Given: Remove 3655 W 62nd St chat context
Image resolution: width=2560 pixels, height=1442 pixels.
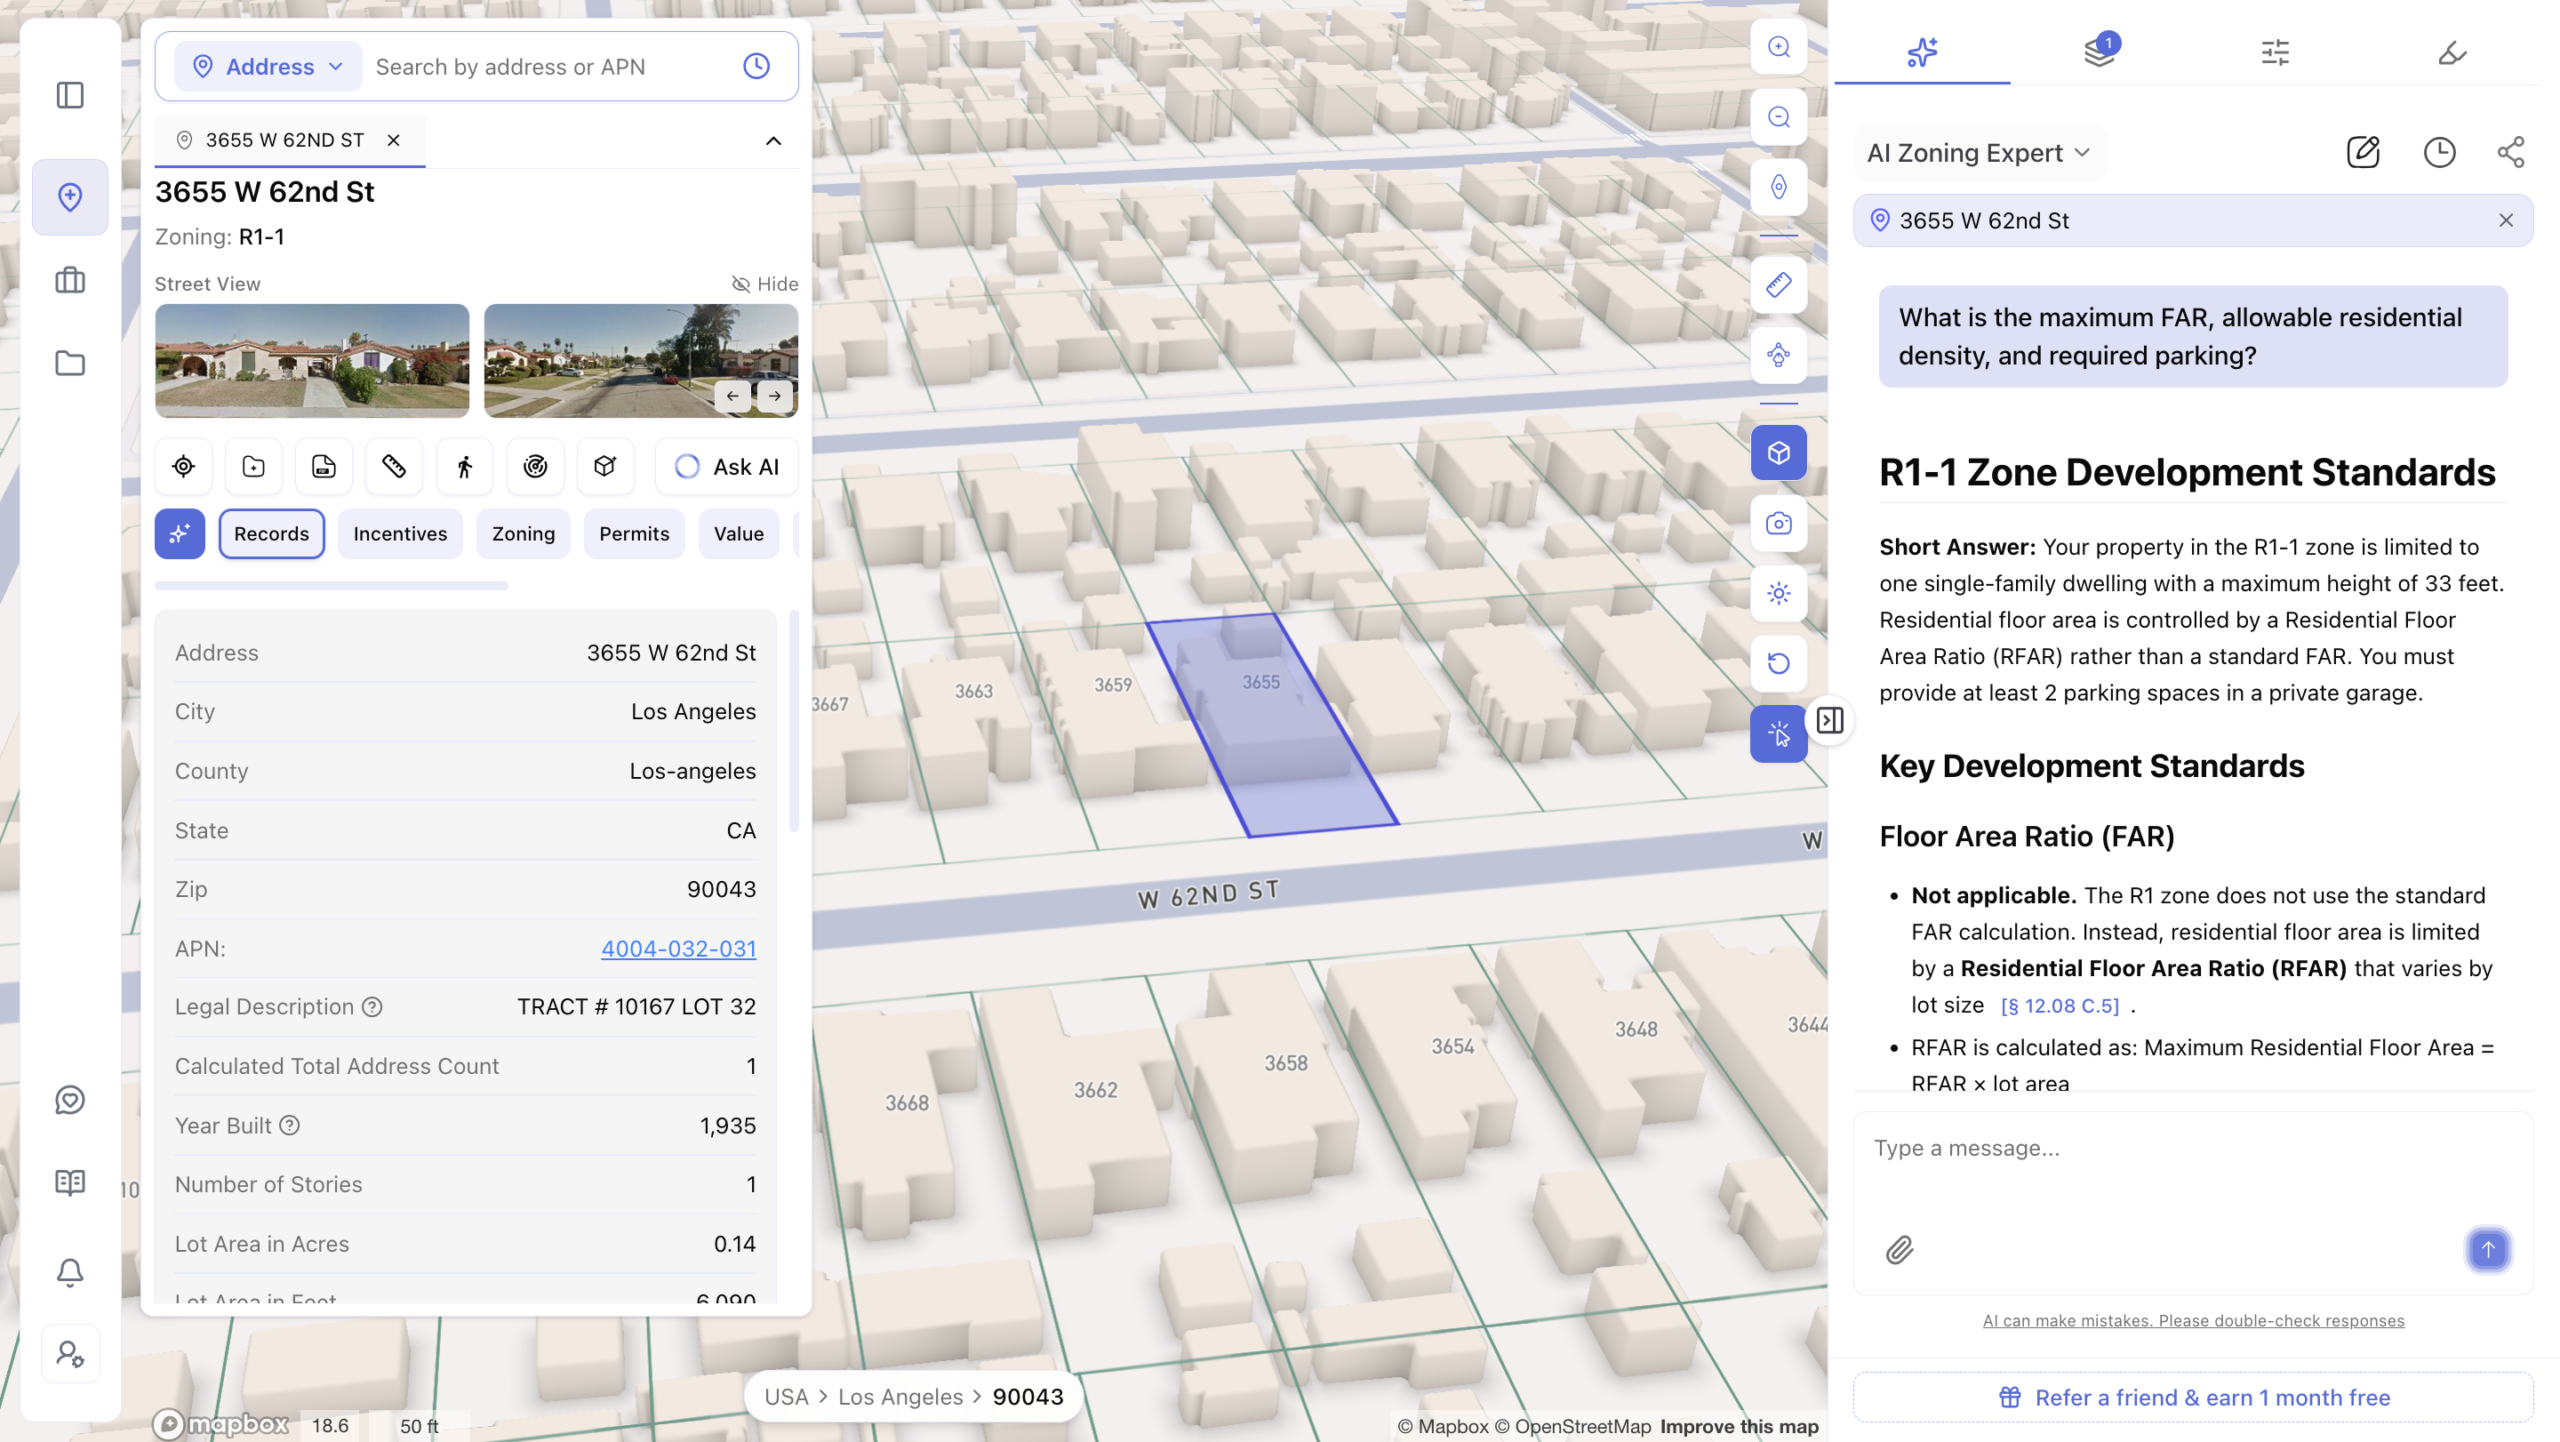Looking at the screenshot, I should (x=2505, y=220).
